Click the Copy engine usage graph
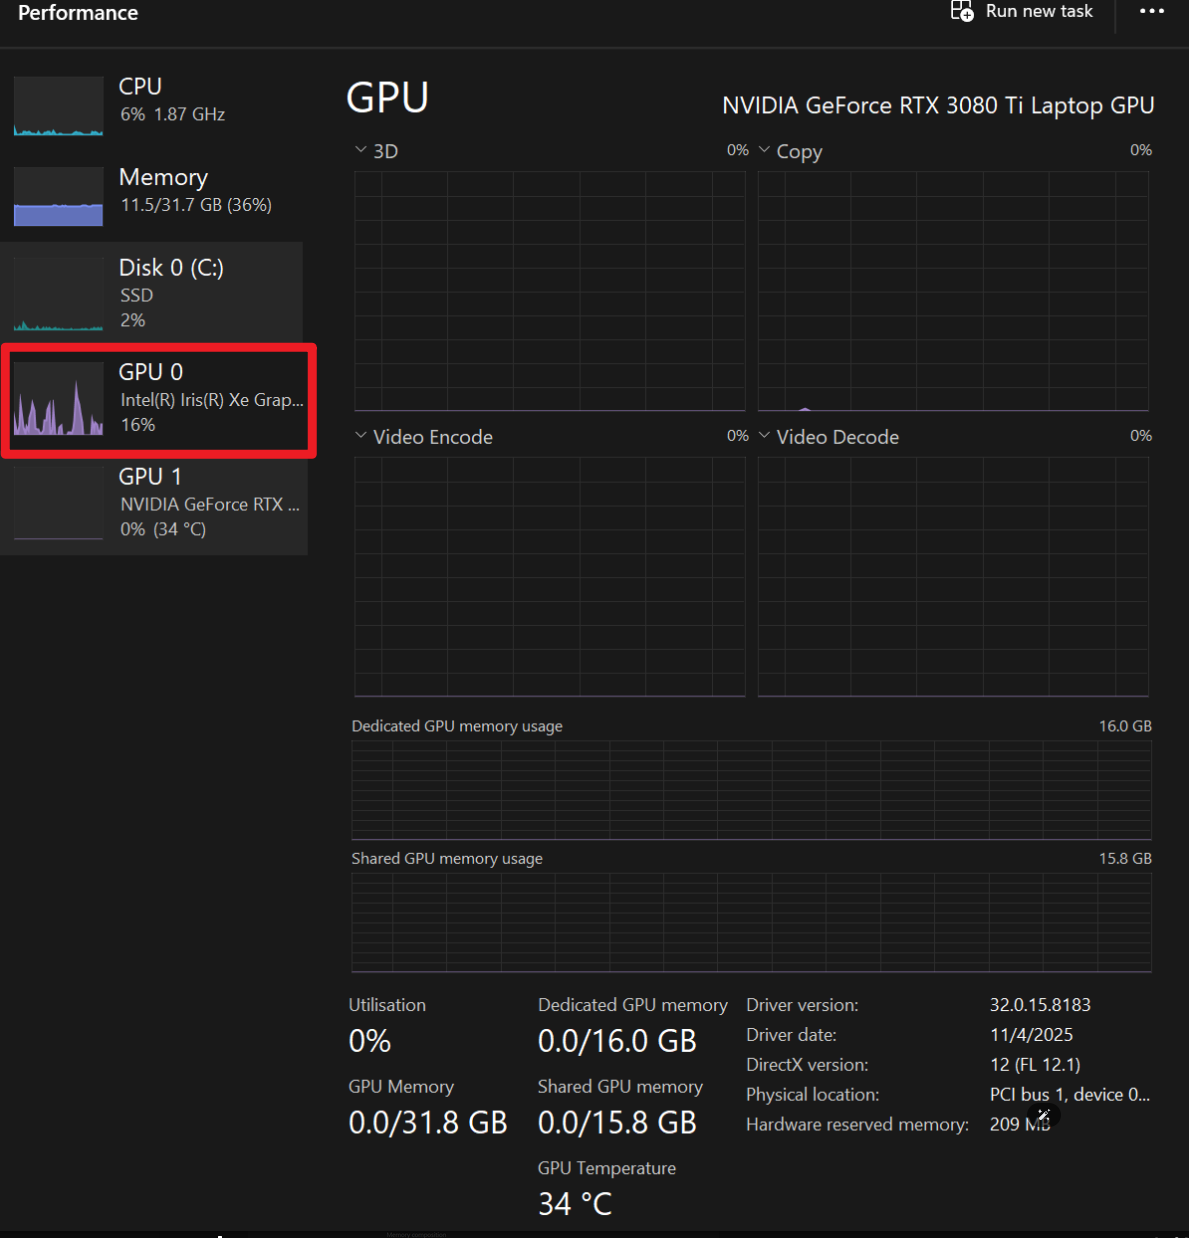 click(953, 290)
